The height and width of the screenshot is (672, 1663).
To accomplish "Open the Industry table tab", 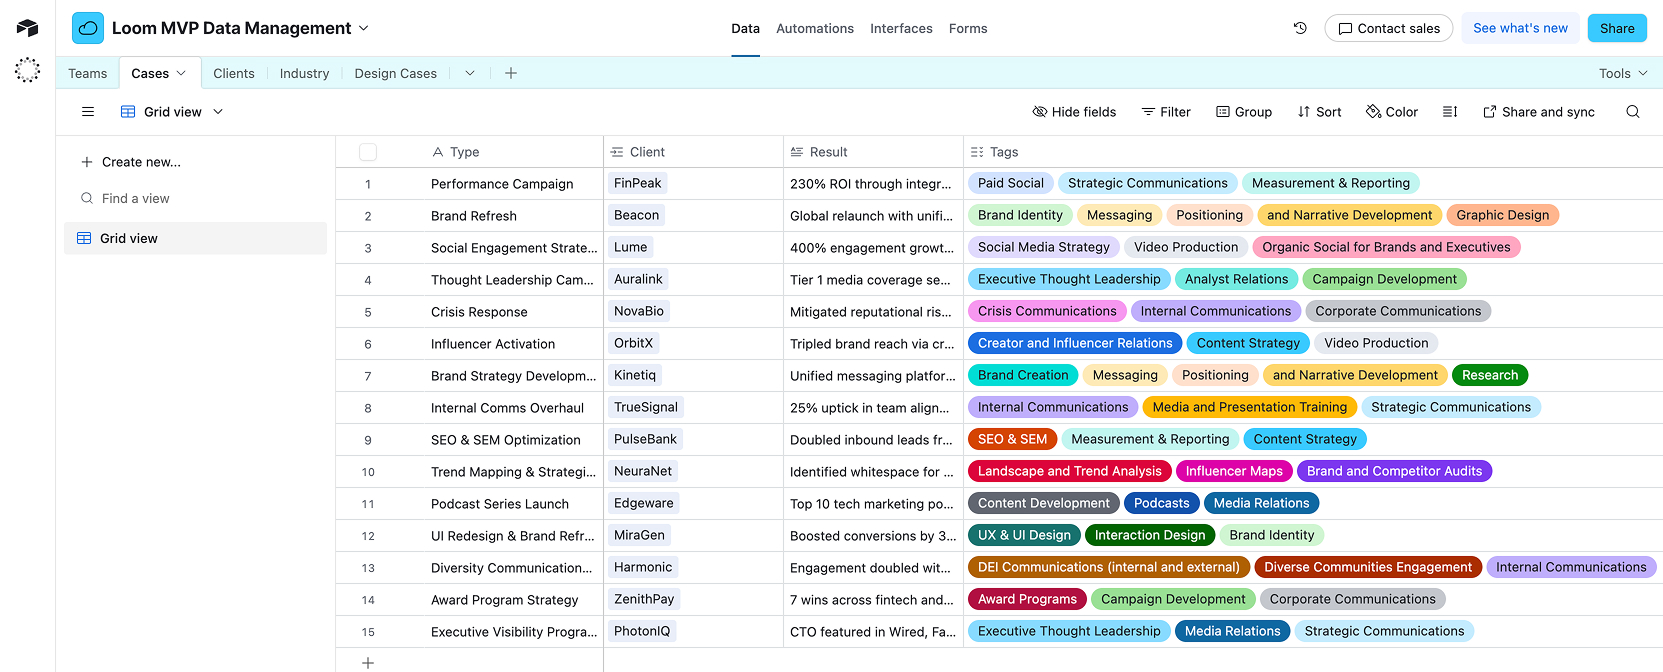I will 304,73.
